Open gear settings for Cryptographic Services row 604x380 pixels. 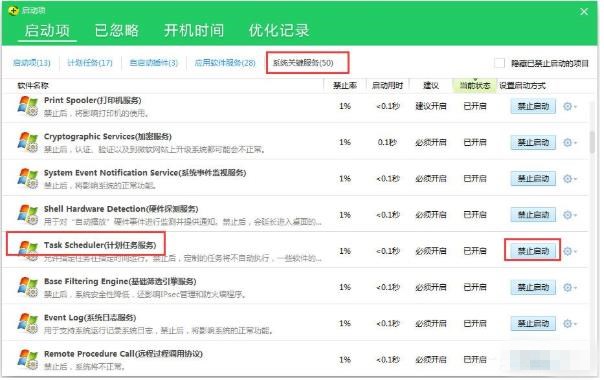[x=570, y=143]
